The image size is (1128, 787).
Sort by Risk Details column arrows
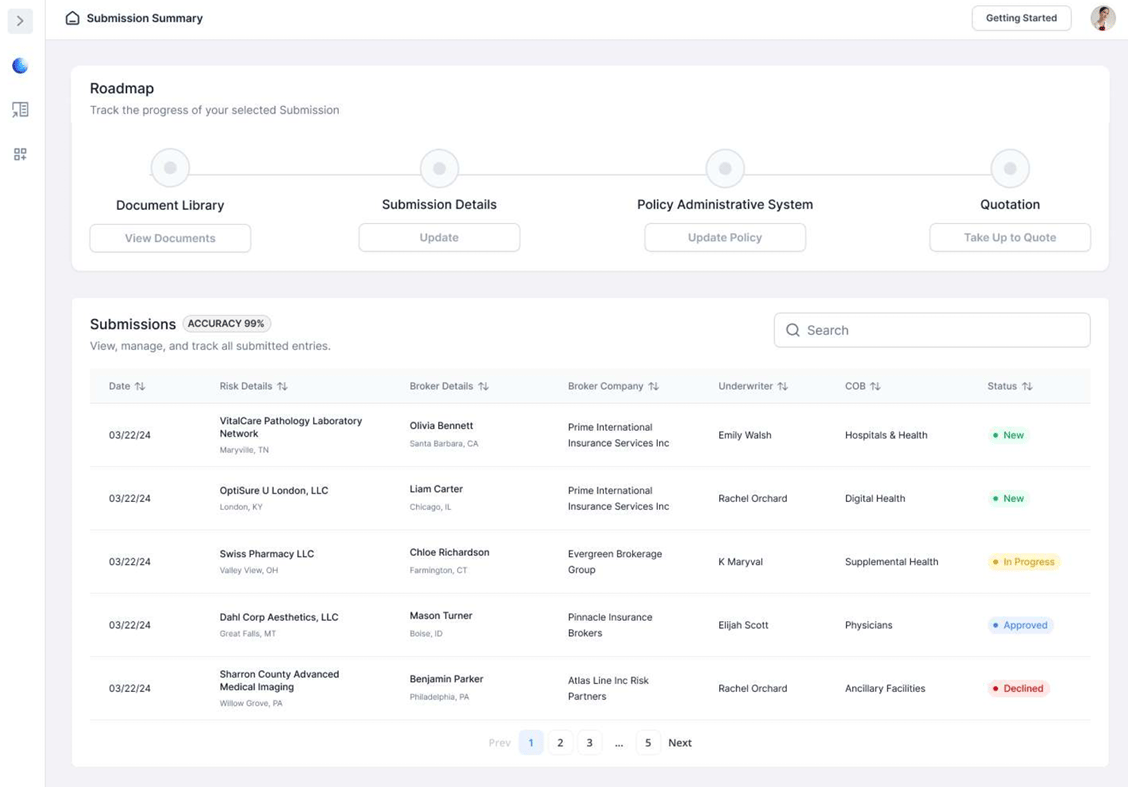click(283, 386)
